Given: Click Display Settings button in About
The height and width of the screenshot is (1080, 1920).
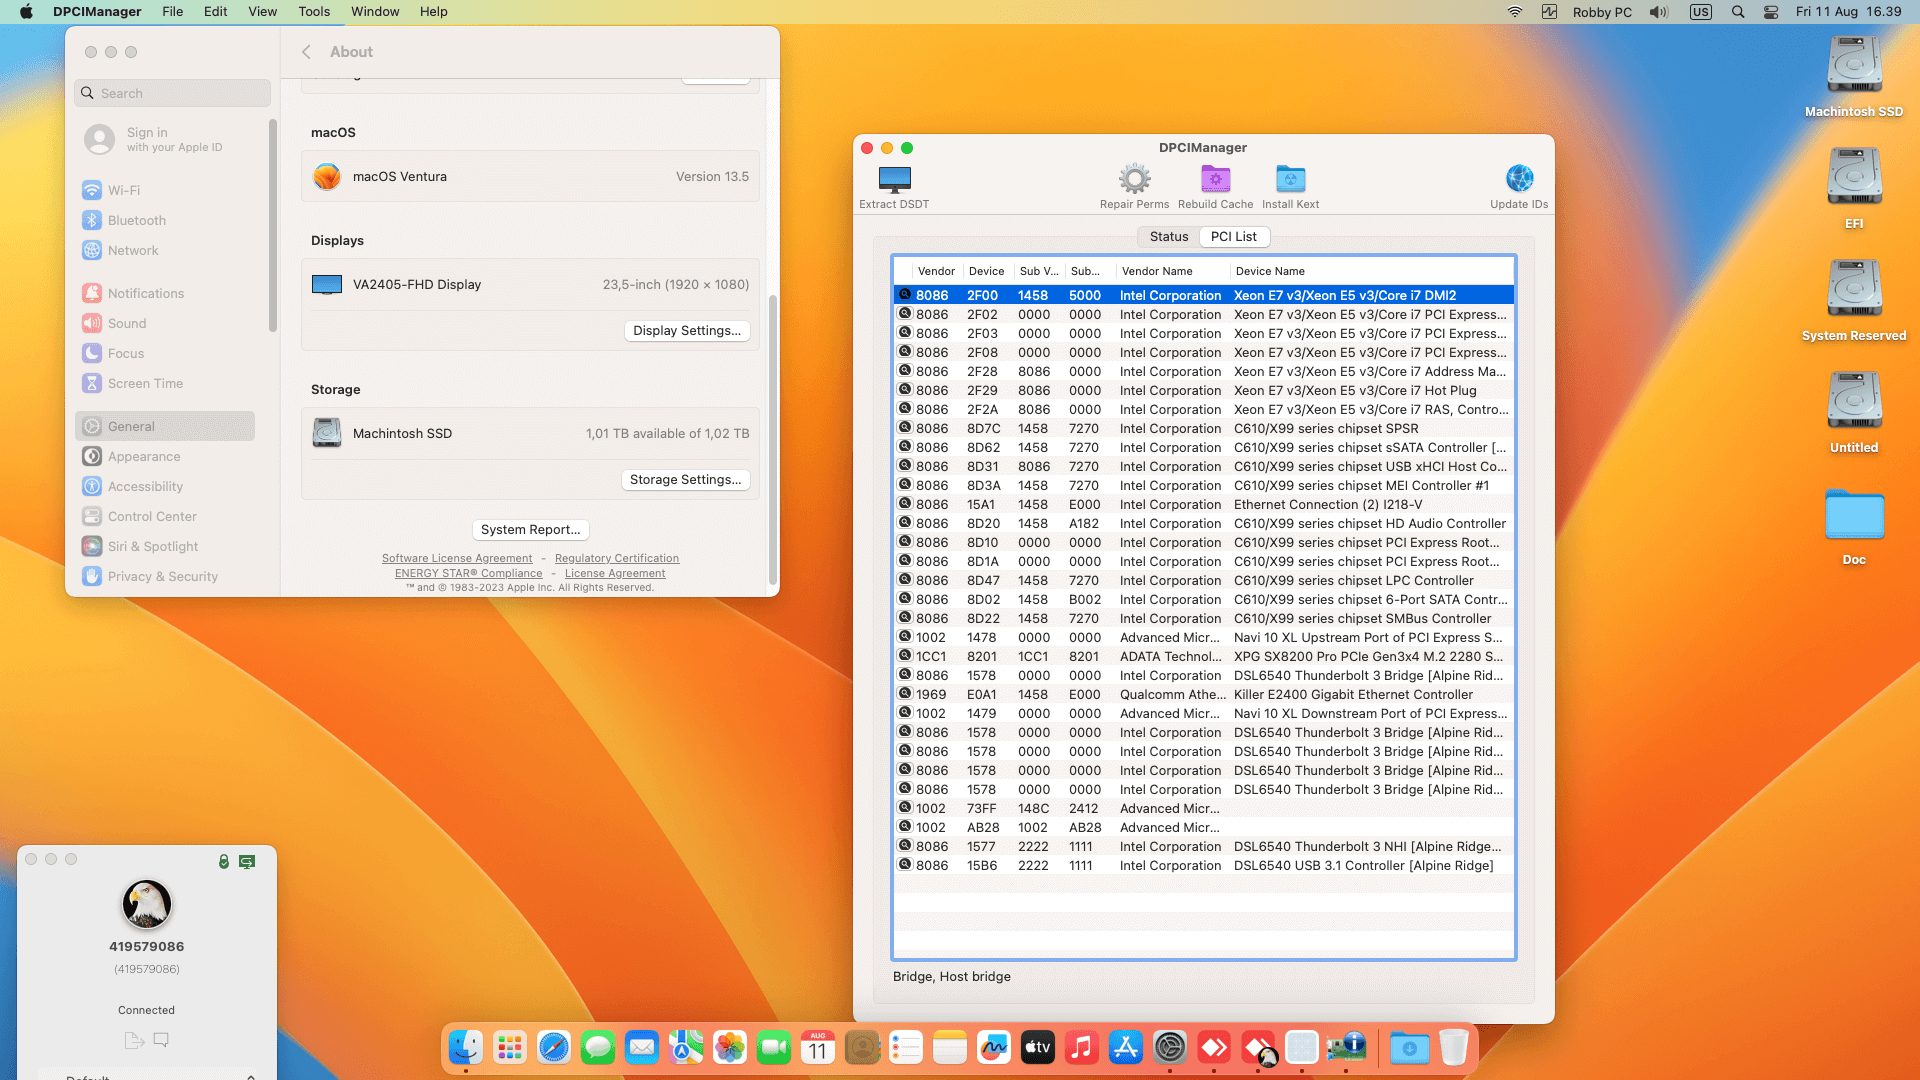Looking at the screenshot, I should pyautogui.click(x=687, y=330).
